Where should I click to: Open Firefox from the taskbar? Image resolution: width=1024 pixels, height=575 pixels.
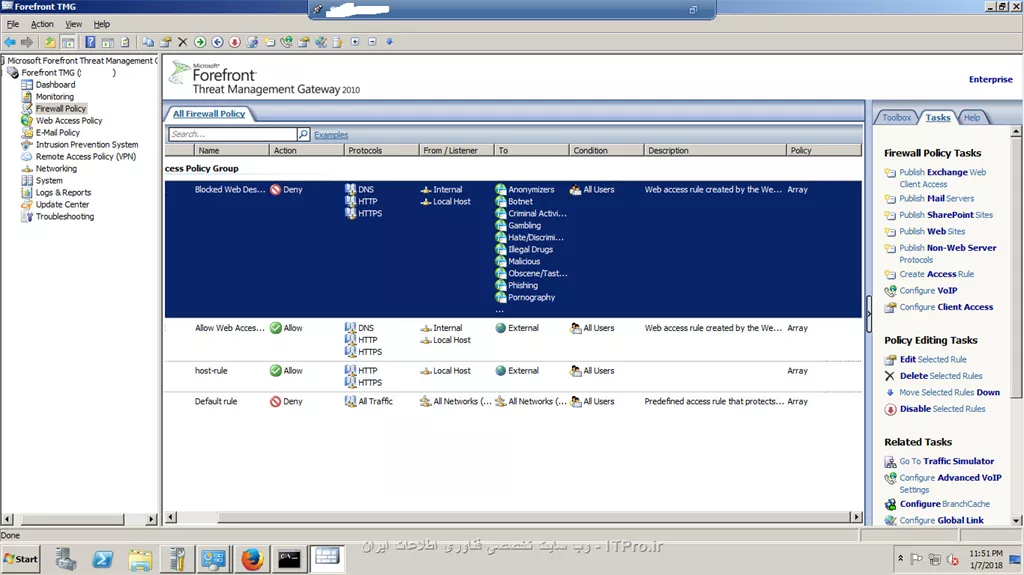tap(252, 559)
